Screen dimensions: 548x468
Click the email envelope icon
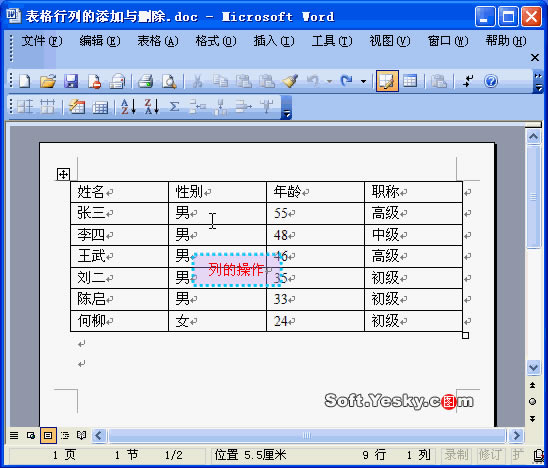(x=117, y=81)
